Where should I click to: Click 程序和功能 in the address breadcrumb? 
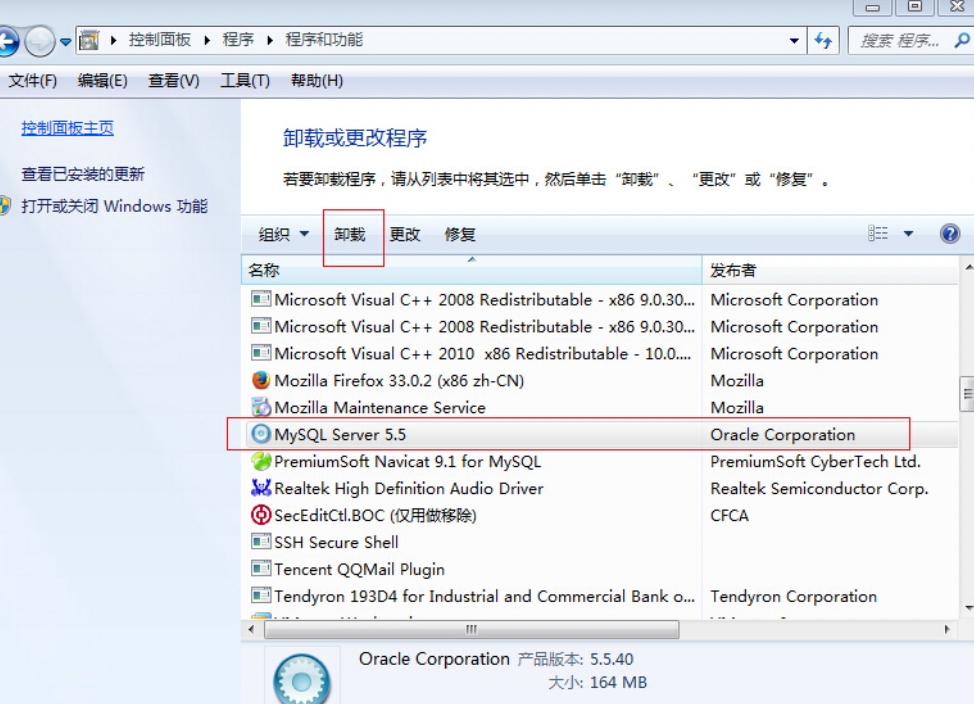(324, 40)
